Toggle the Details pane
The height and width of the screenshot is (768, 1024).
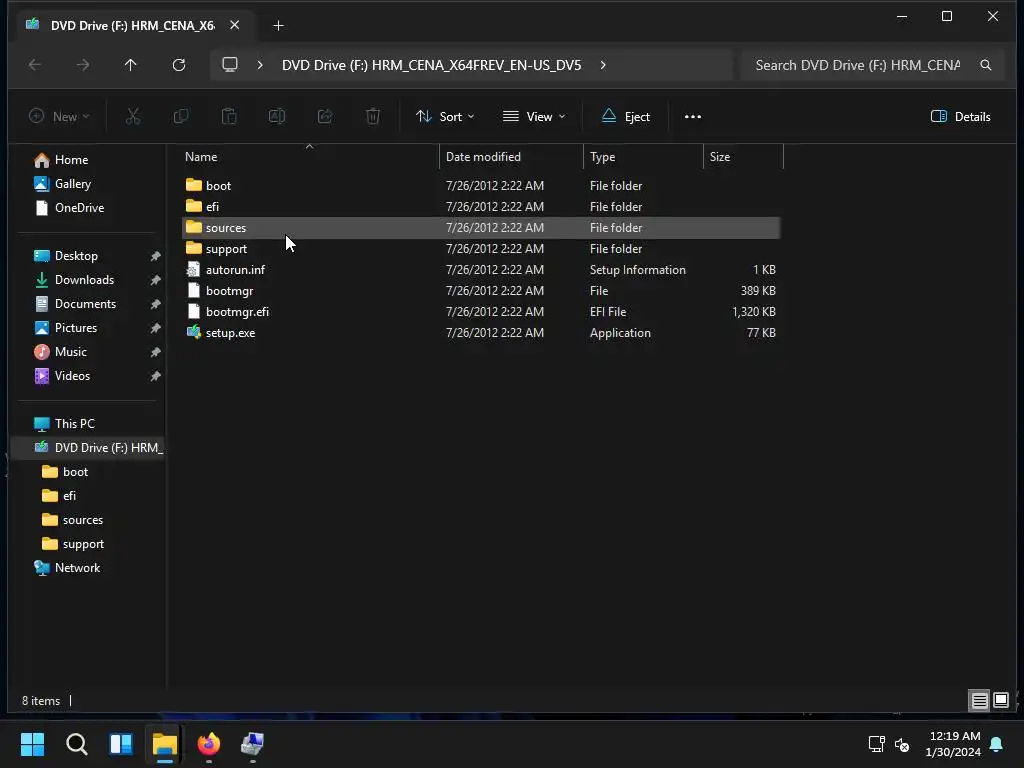(x=960, y=116)
